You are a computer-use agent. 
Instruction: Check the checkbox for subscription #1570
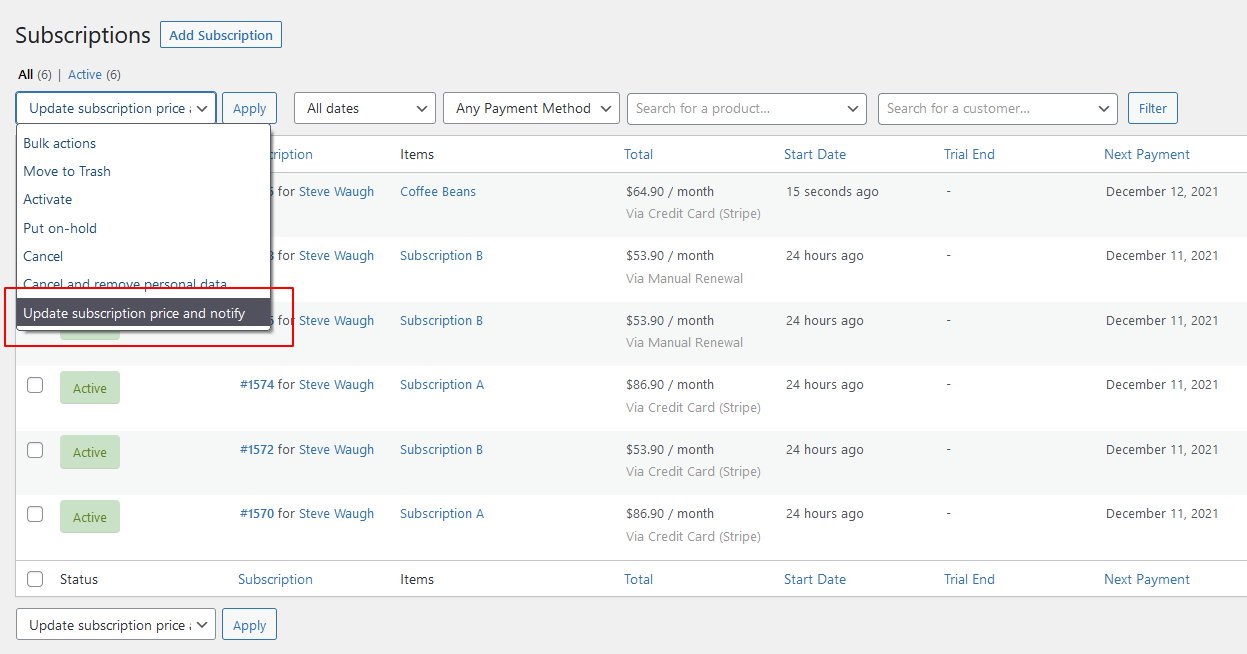[x=35, y=513]
